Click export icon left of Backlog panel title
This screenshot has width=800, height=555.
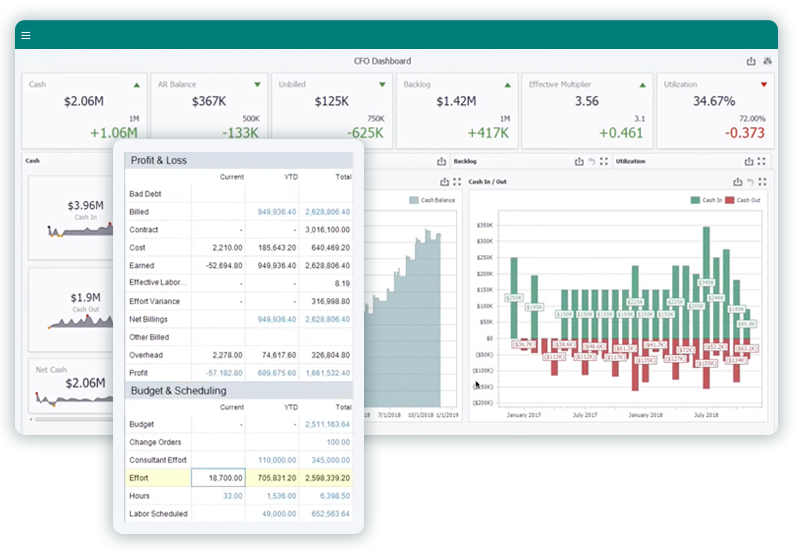pyautogui.click(x=441, y=161)
